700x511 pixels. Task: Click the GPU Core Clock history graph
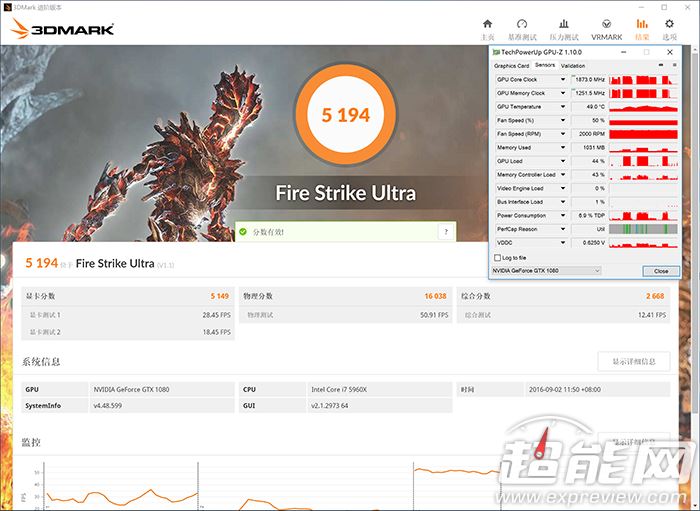(x=643, y=79)
